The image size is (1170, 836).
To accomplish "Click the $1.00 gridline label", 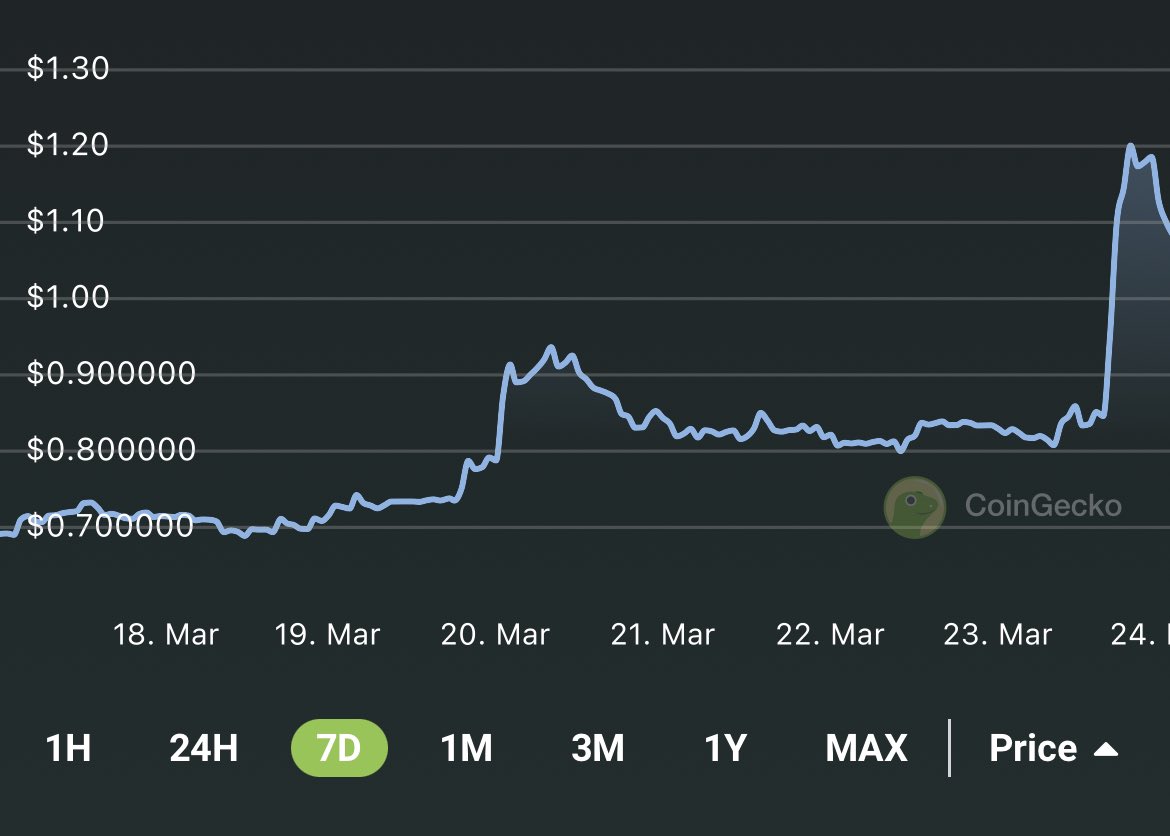I will pyautogui.click(x=68, y=296).
